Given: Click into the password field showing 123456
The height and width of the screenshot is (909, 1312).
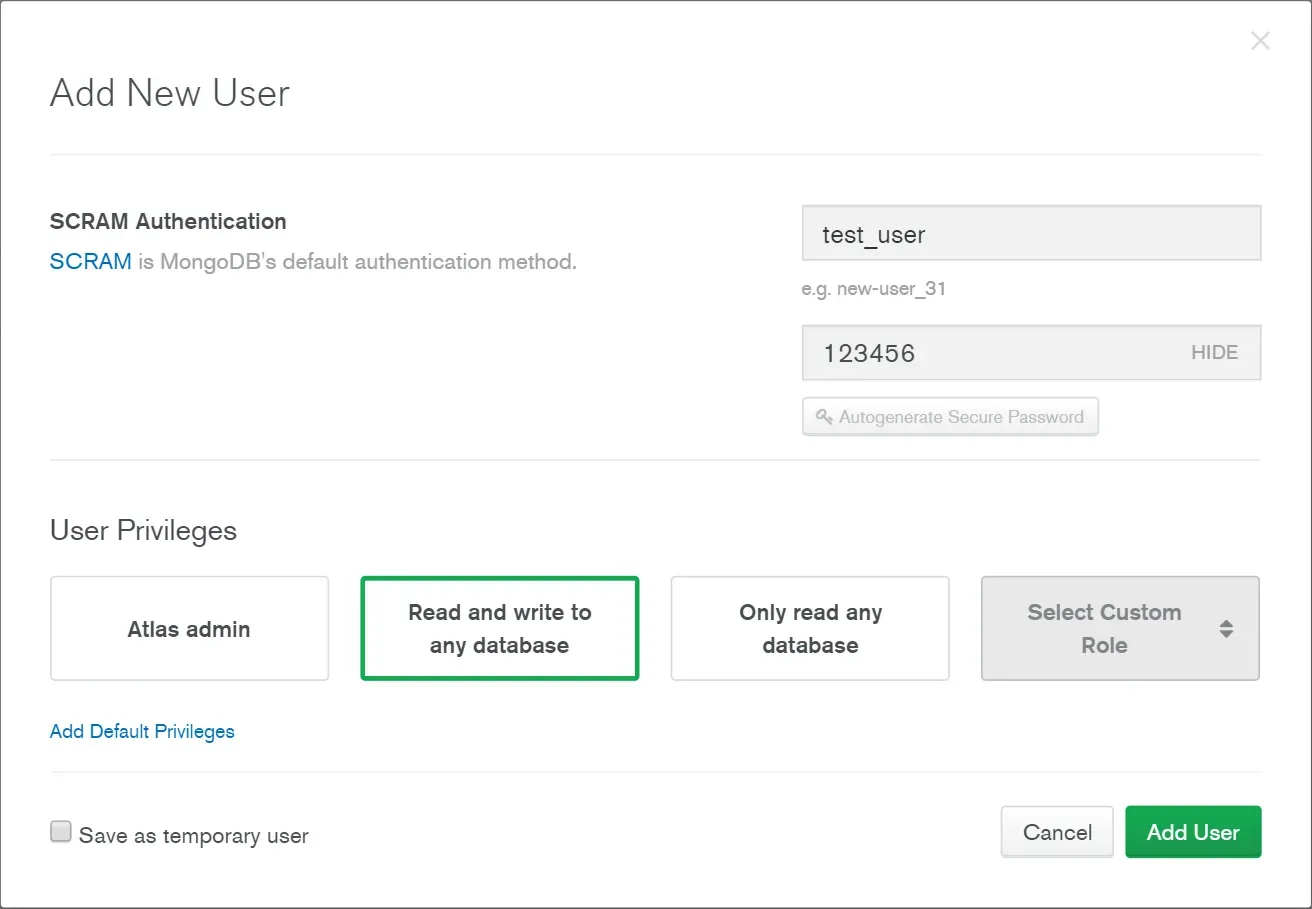Looking at the screenshot, I should [x=990, y=353].
